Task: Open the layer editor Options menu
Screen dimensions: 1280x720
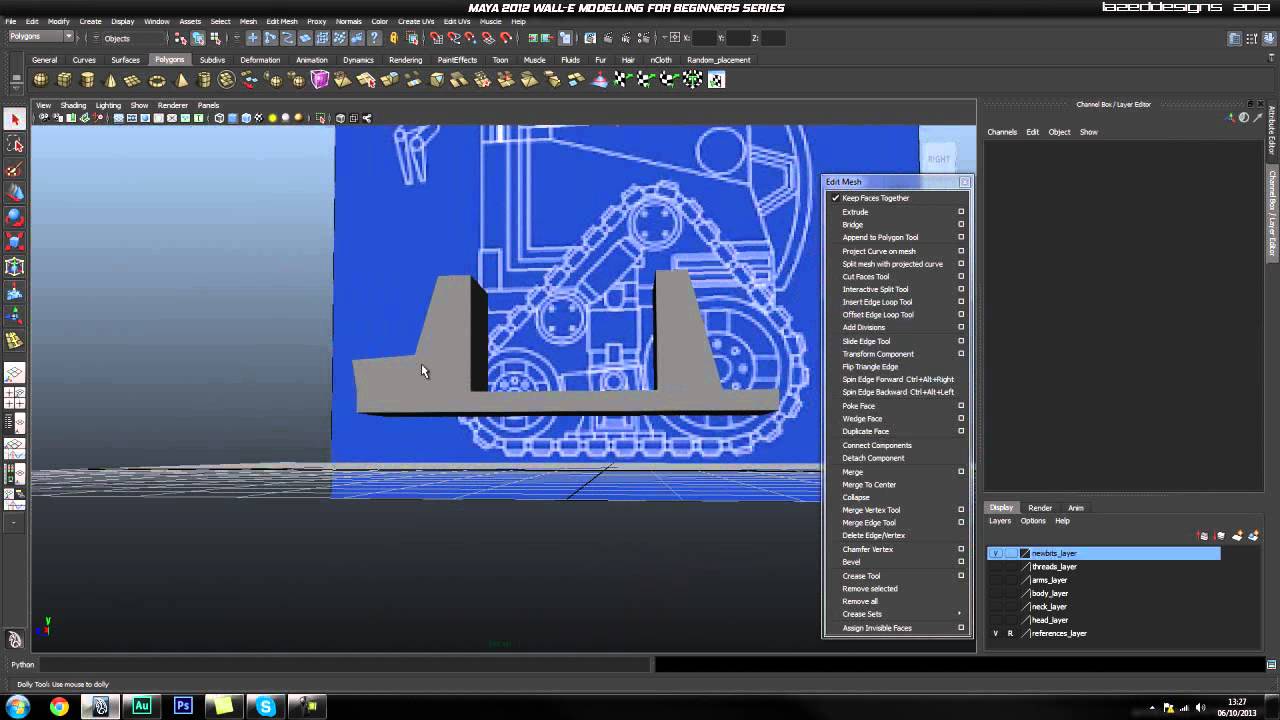Action: [1033, 521]
